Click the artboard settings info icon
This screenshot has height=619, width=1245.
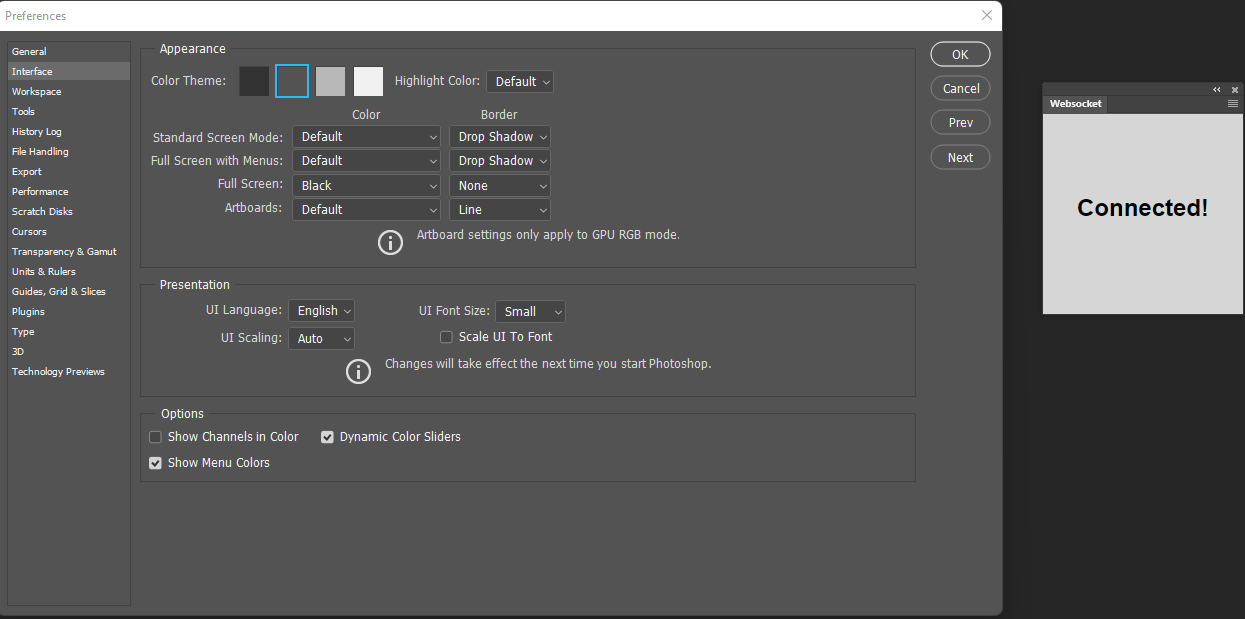point(390,242)
